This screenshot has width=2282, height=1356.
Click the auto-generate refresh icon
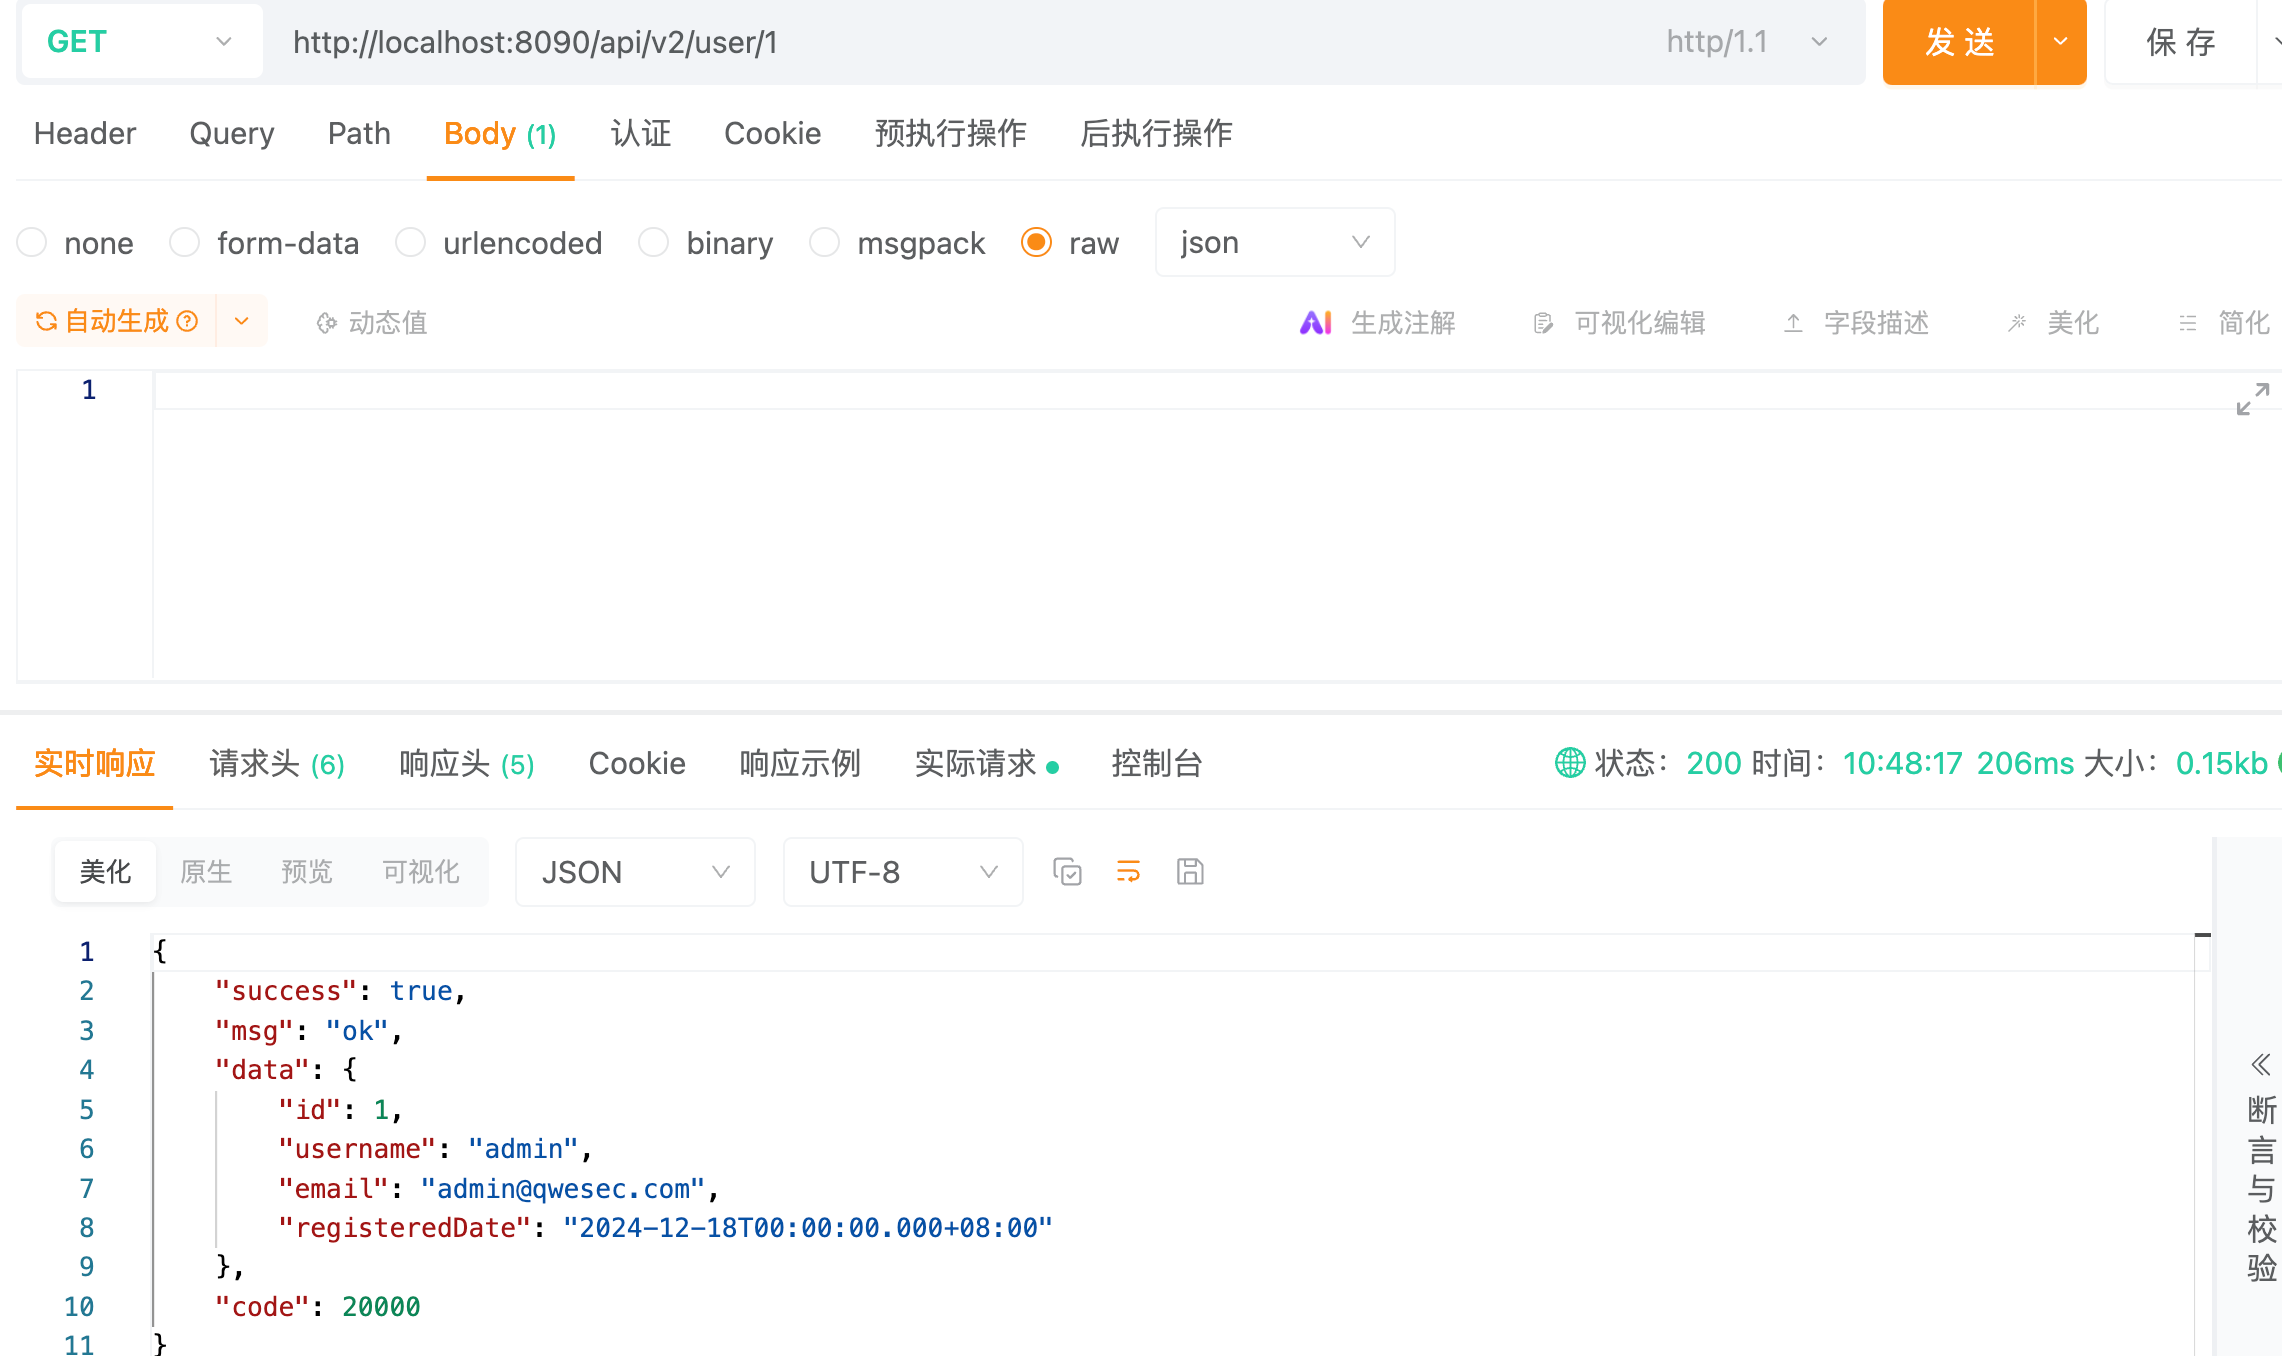tap(46, 321)
